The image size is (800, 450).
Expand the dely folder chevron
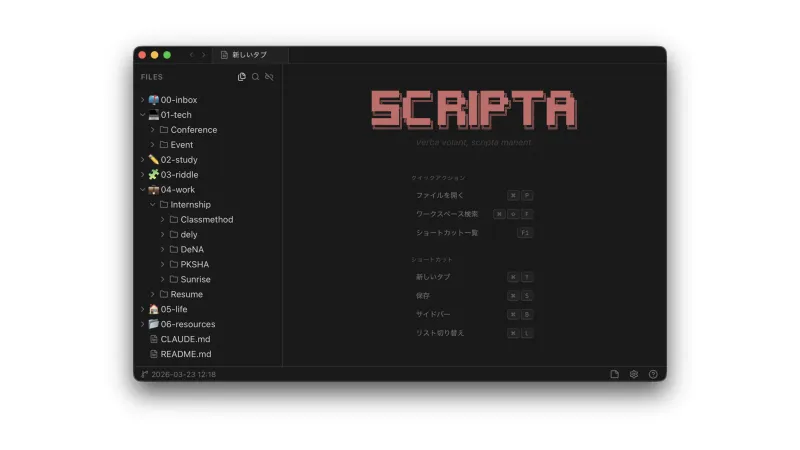point(162,235)
